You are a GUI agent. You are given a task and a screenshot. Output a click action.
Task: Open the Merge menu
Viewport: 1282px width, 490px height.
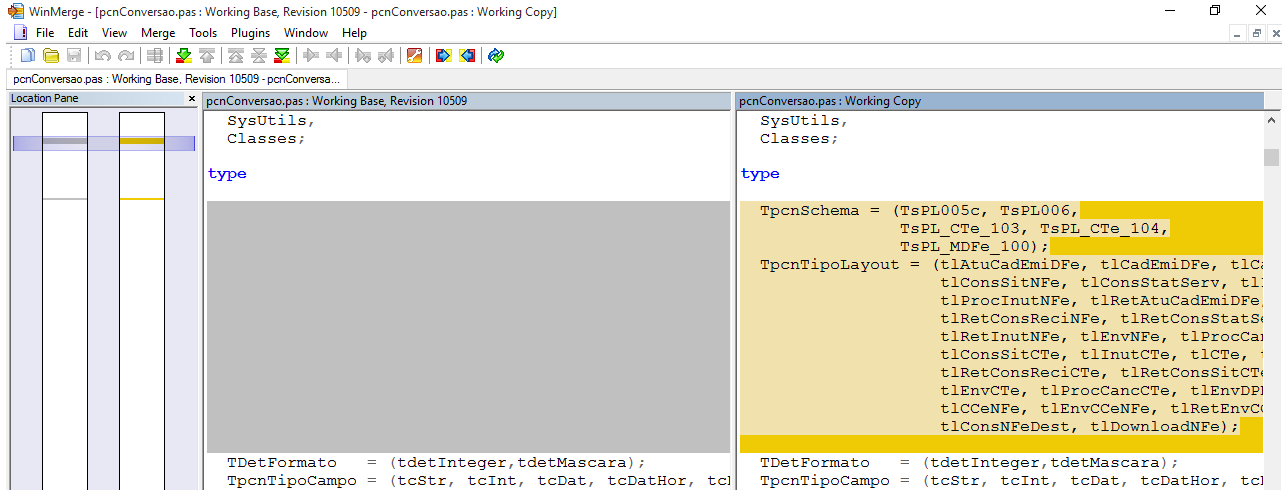(158, 33)
